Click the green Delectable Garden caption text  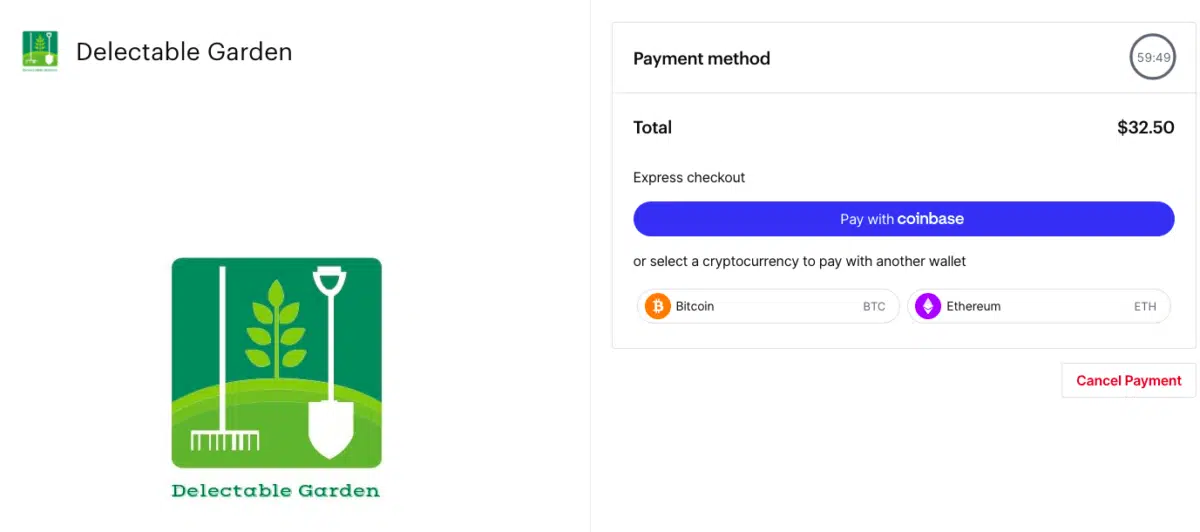click(276, 491)
